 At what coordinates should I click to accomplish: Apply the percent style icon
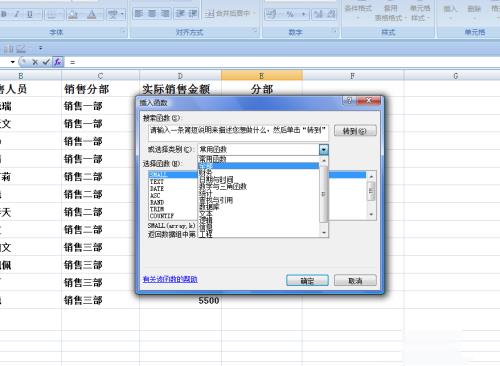pyautogui.click(x=290, y=14)
